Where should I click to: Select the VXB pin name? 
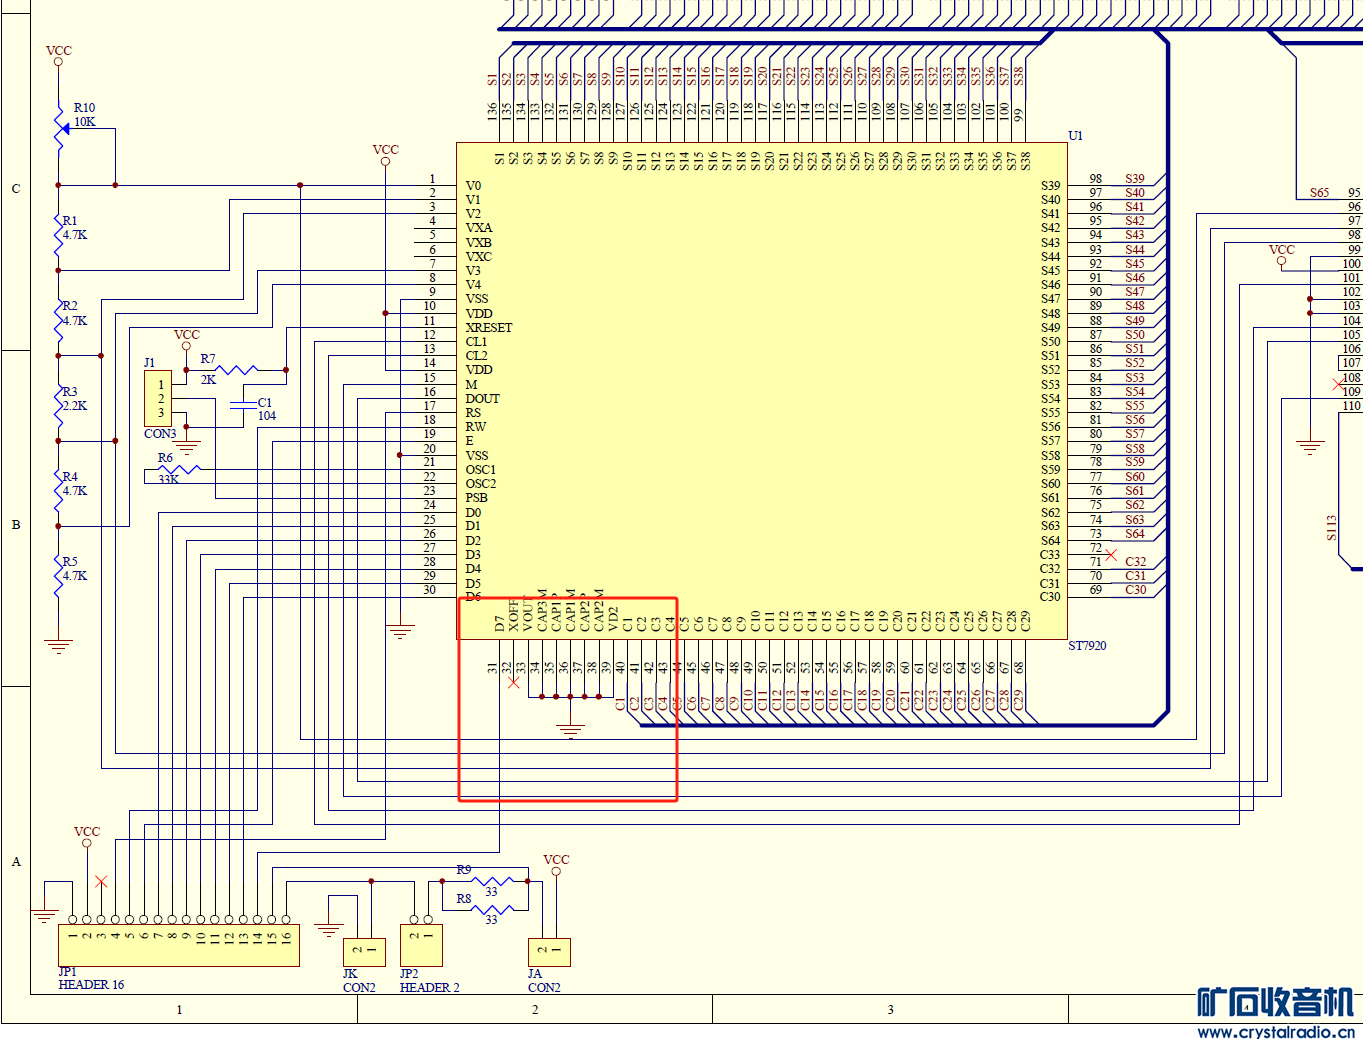point(479,243)
